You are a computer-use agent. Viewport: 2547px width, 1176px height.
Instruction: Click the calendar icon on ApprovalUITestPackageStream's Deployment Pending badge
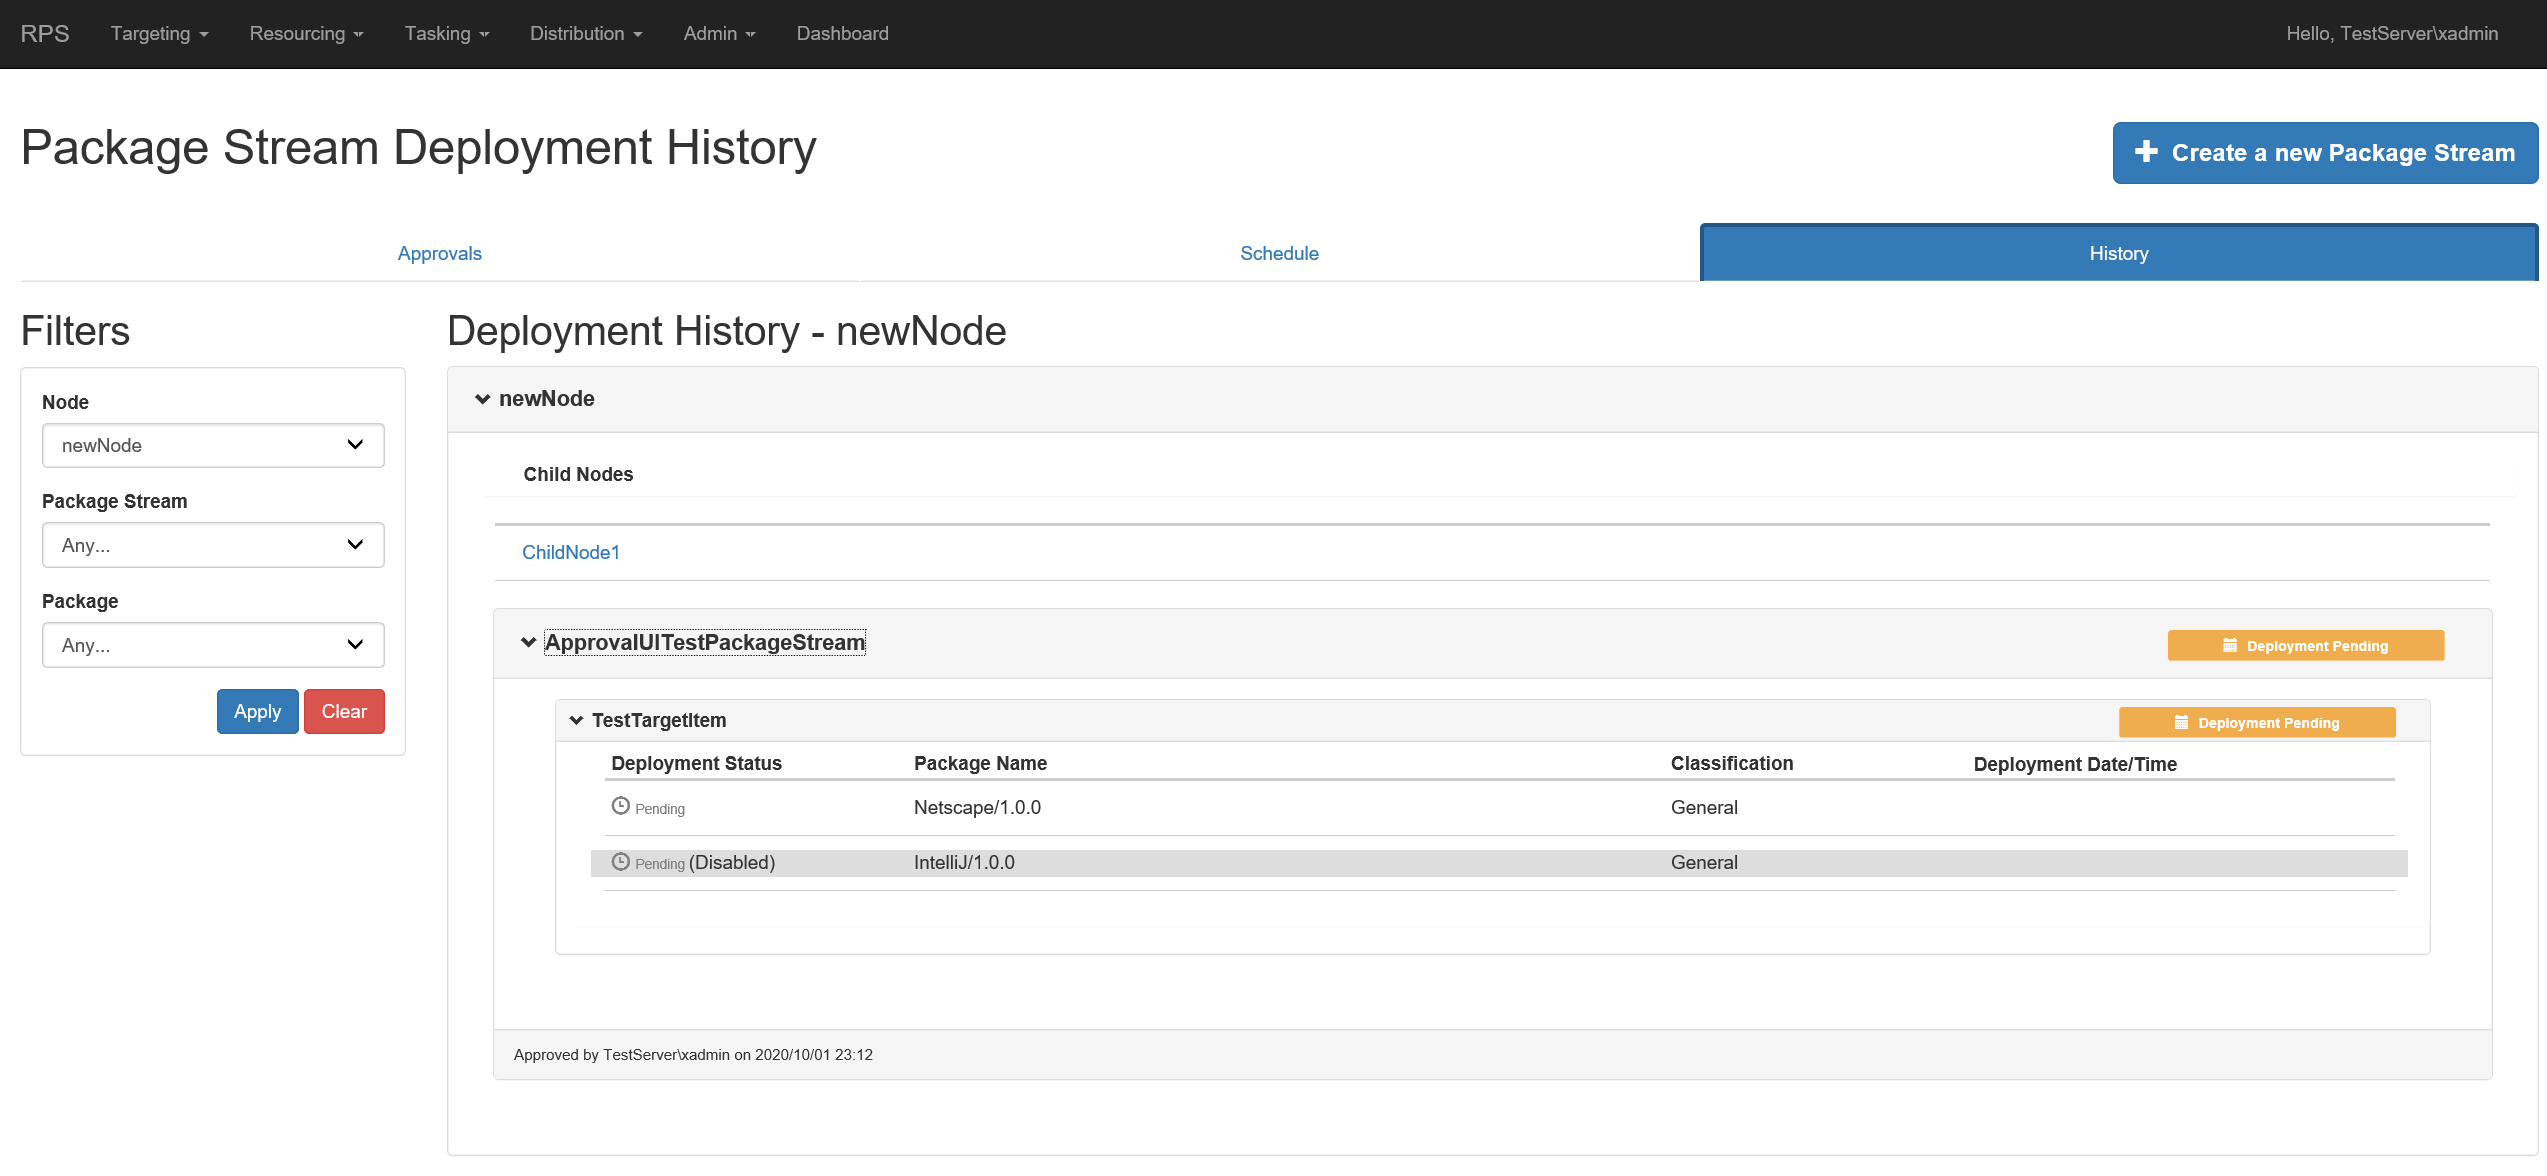[2231, 645]
